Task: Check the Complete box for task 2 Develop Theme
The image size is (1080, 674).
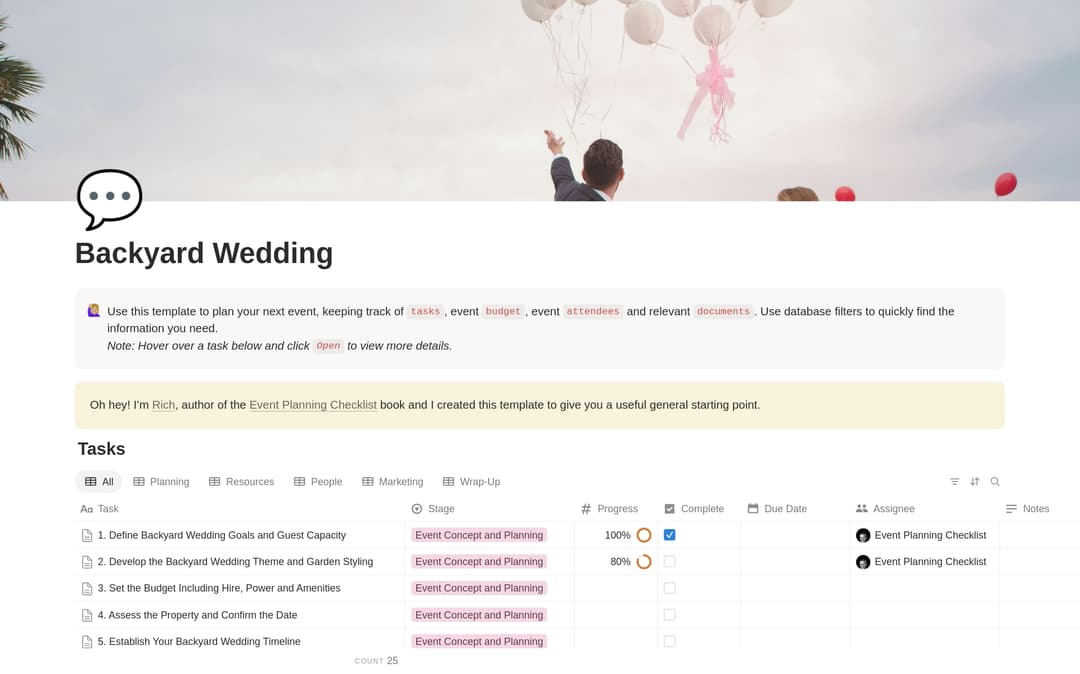Action: 669,562
